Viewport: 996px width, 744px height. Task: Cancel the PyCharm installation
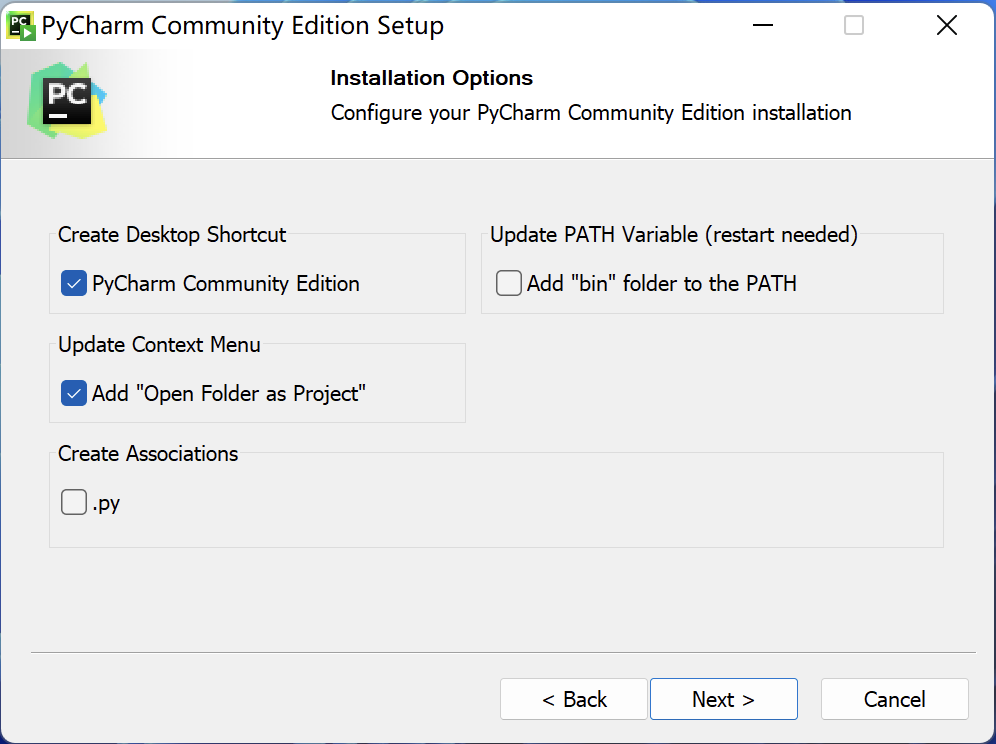(894, 699)
